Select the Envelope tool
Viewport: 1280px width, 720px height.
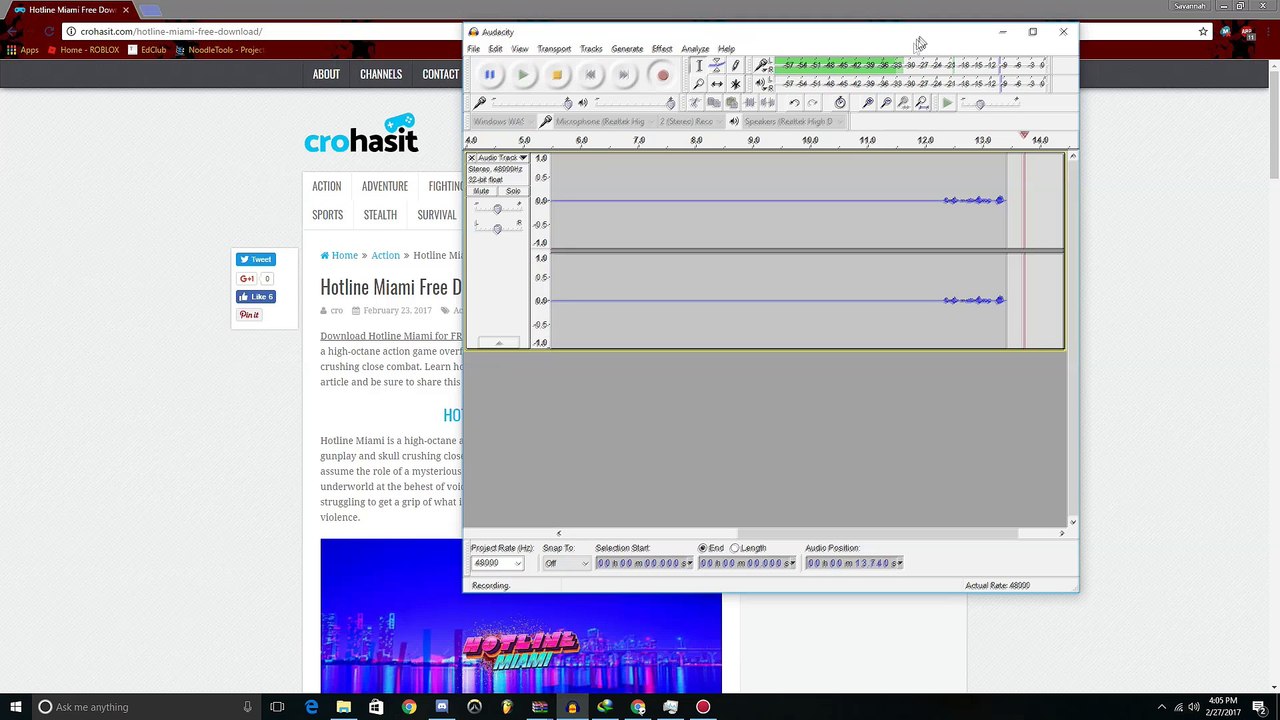pyautogui.click(x=716, y=66)
